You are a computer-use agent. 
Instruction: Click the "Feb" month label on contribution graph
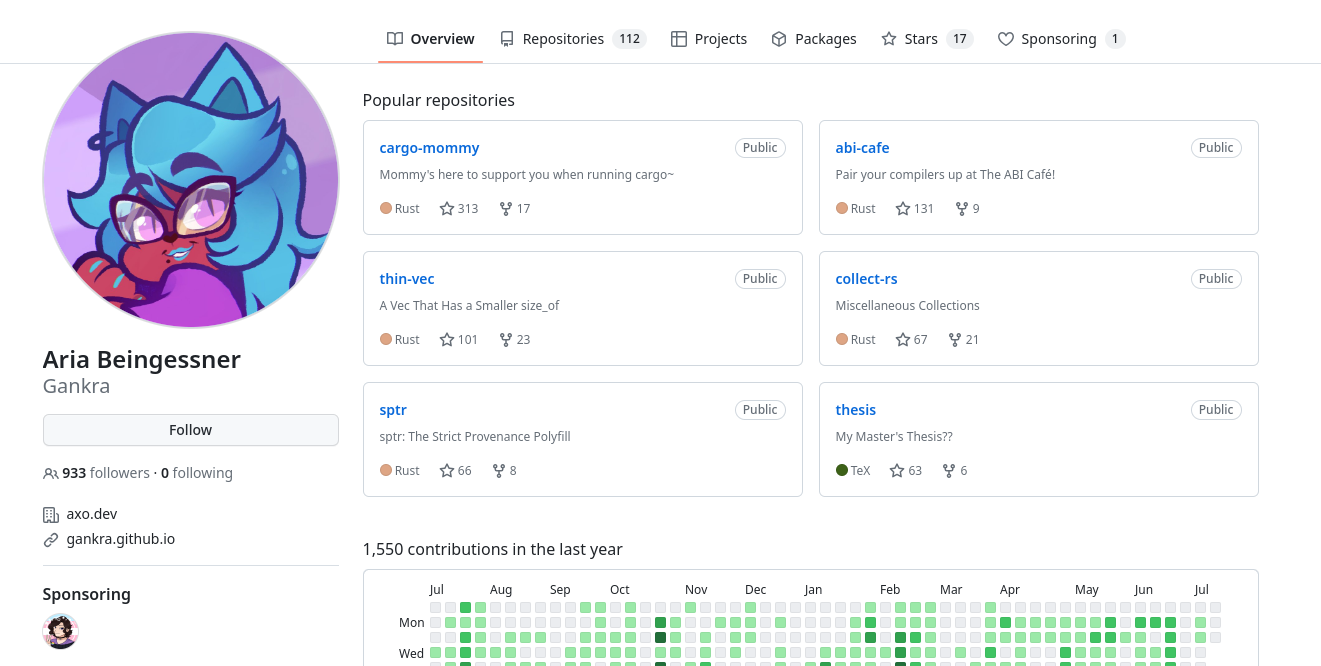point(890,590)
